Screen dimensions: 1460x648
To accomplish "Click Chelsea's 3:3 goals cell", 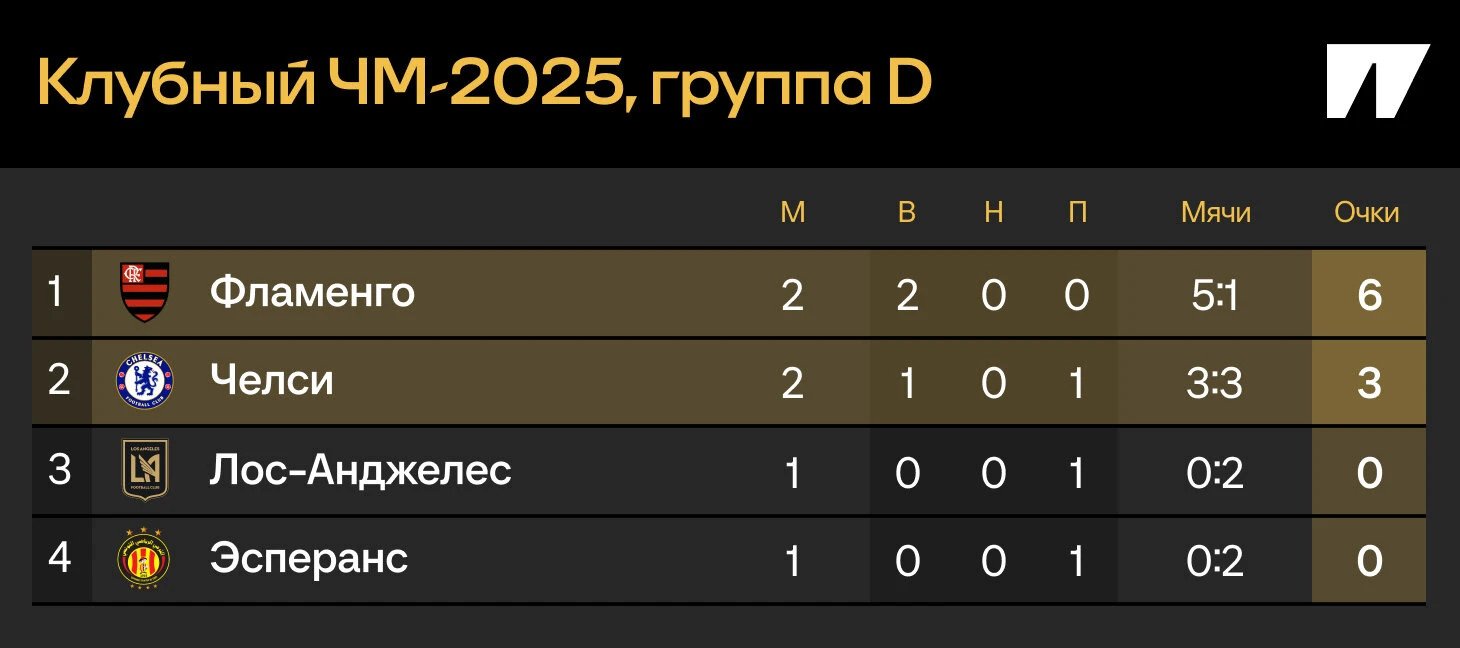I will tap(1215, 383).
